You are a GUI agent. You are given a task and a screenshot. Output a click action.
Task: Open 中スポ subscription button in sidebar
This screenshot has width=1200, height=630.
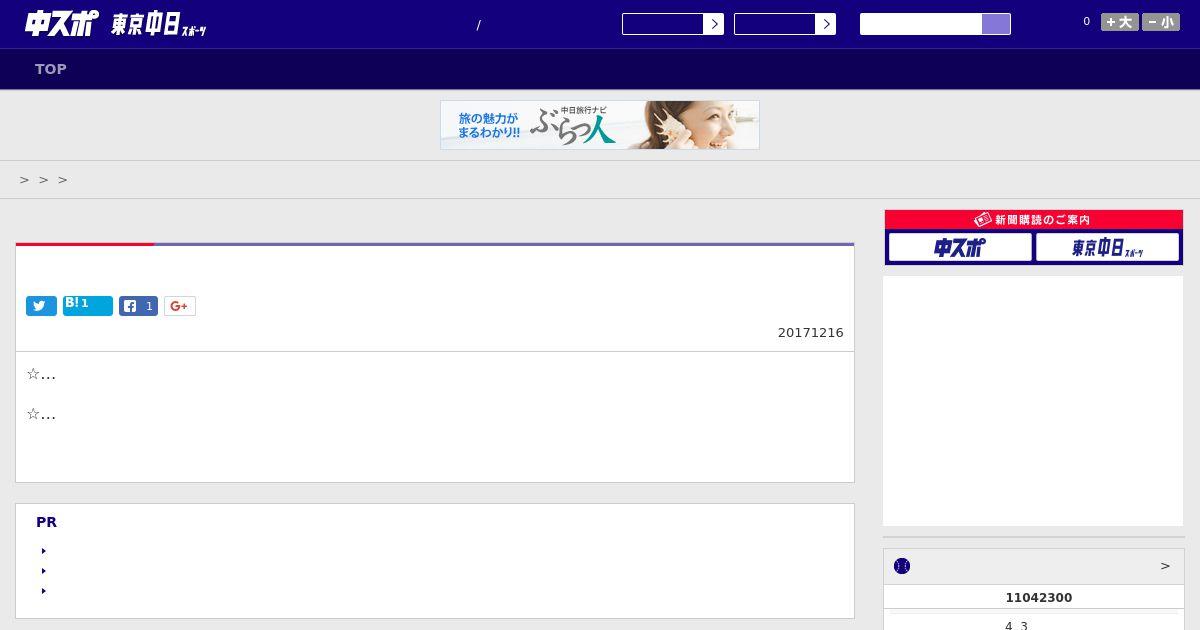pyautogui.click(x=960, y=247)
